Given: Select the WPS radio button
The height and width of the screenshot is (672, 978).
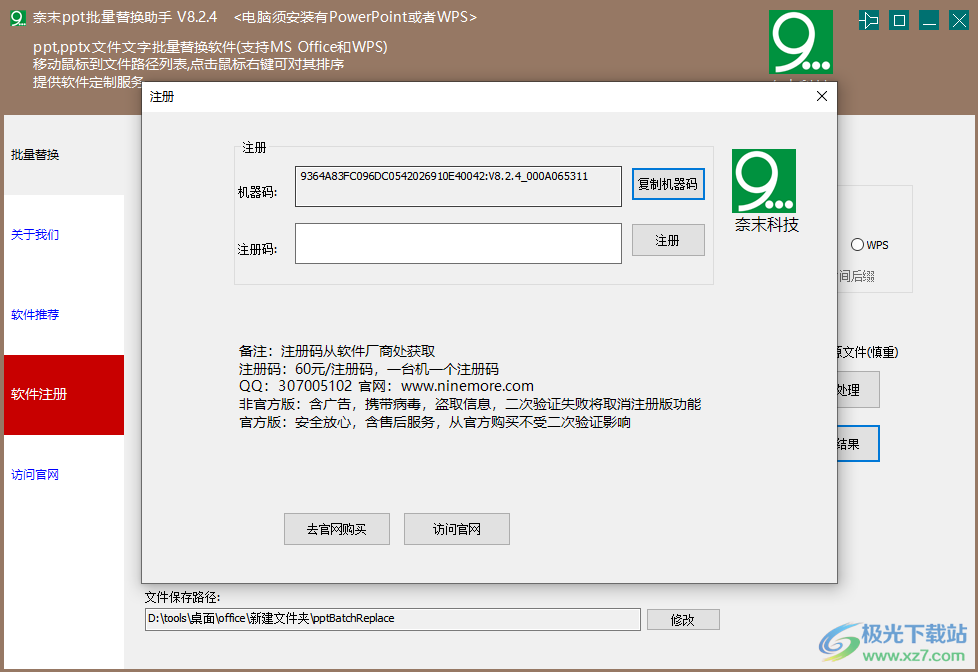Looking at the screenshot, I should [x=857, y=245].
